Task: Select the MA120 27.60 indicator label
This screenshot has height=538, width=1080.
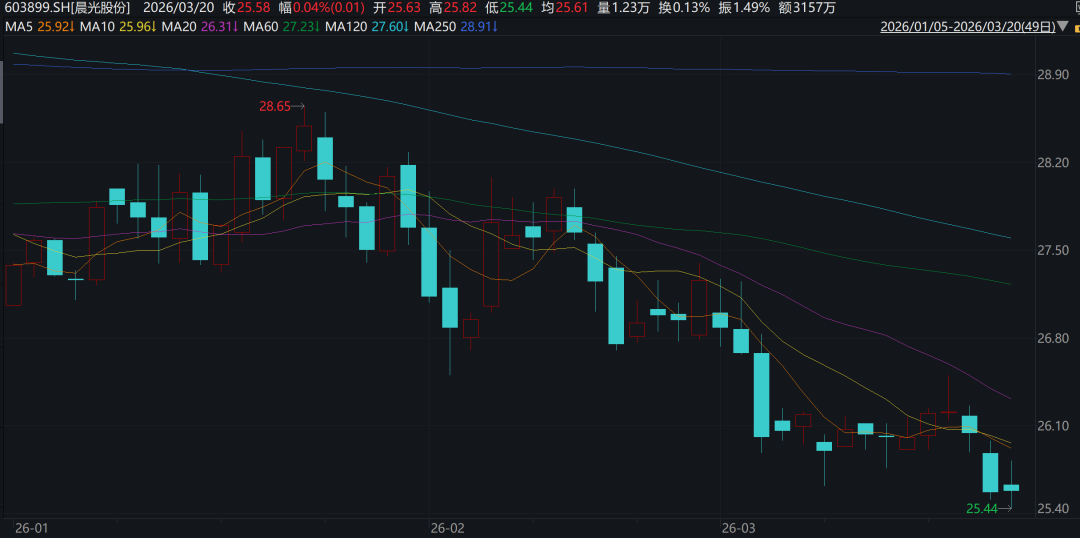Action: [366, 28]
